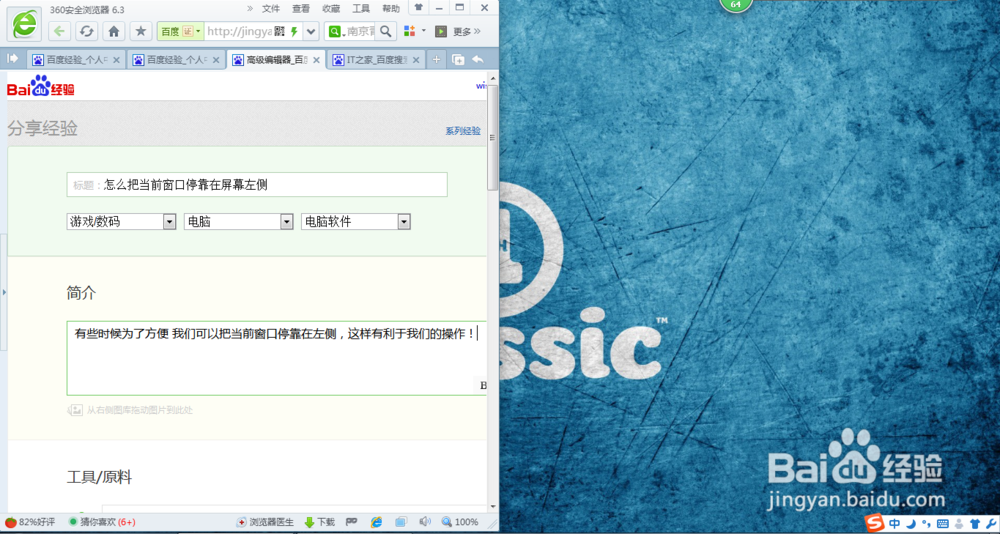Click the left edge sidebar expand handle

pos(3,292)
